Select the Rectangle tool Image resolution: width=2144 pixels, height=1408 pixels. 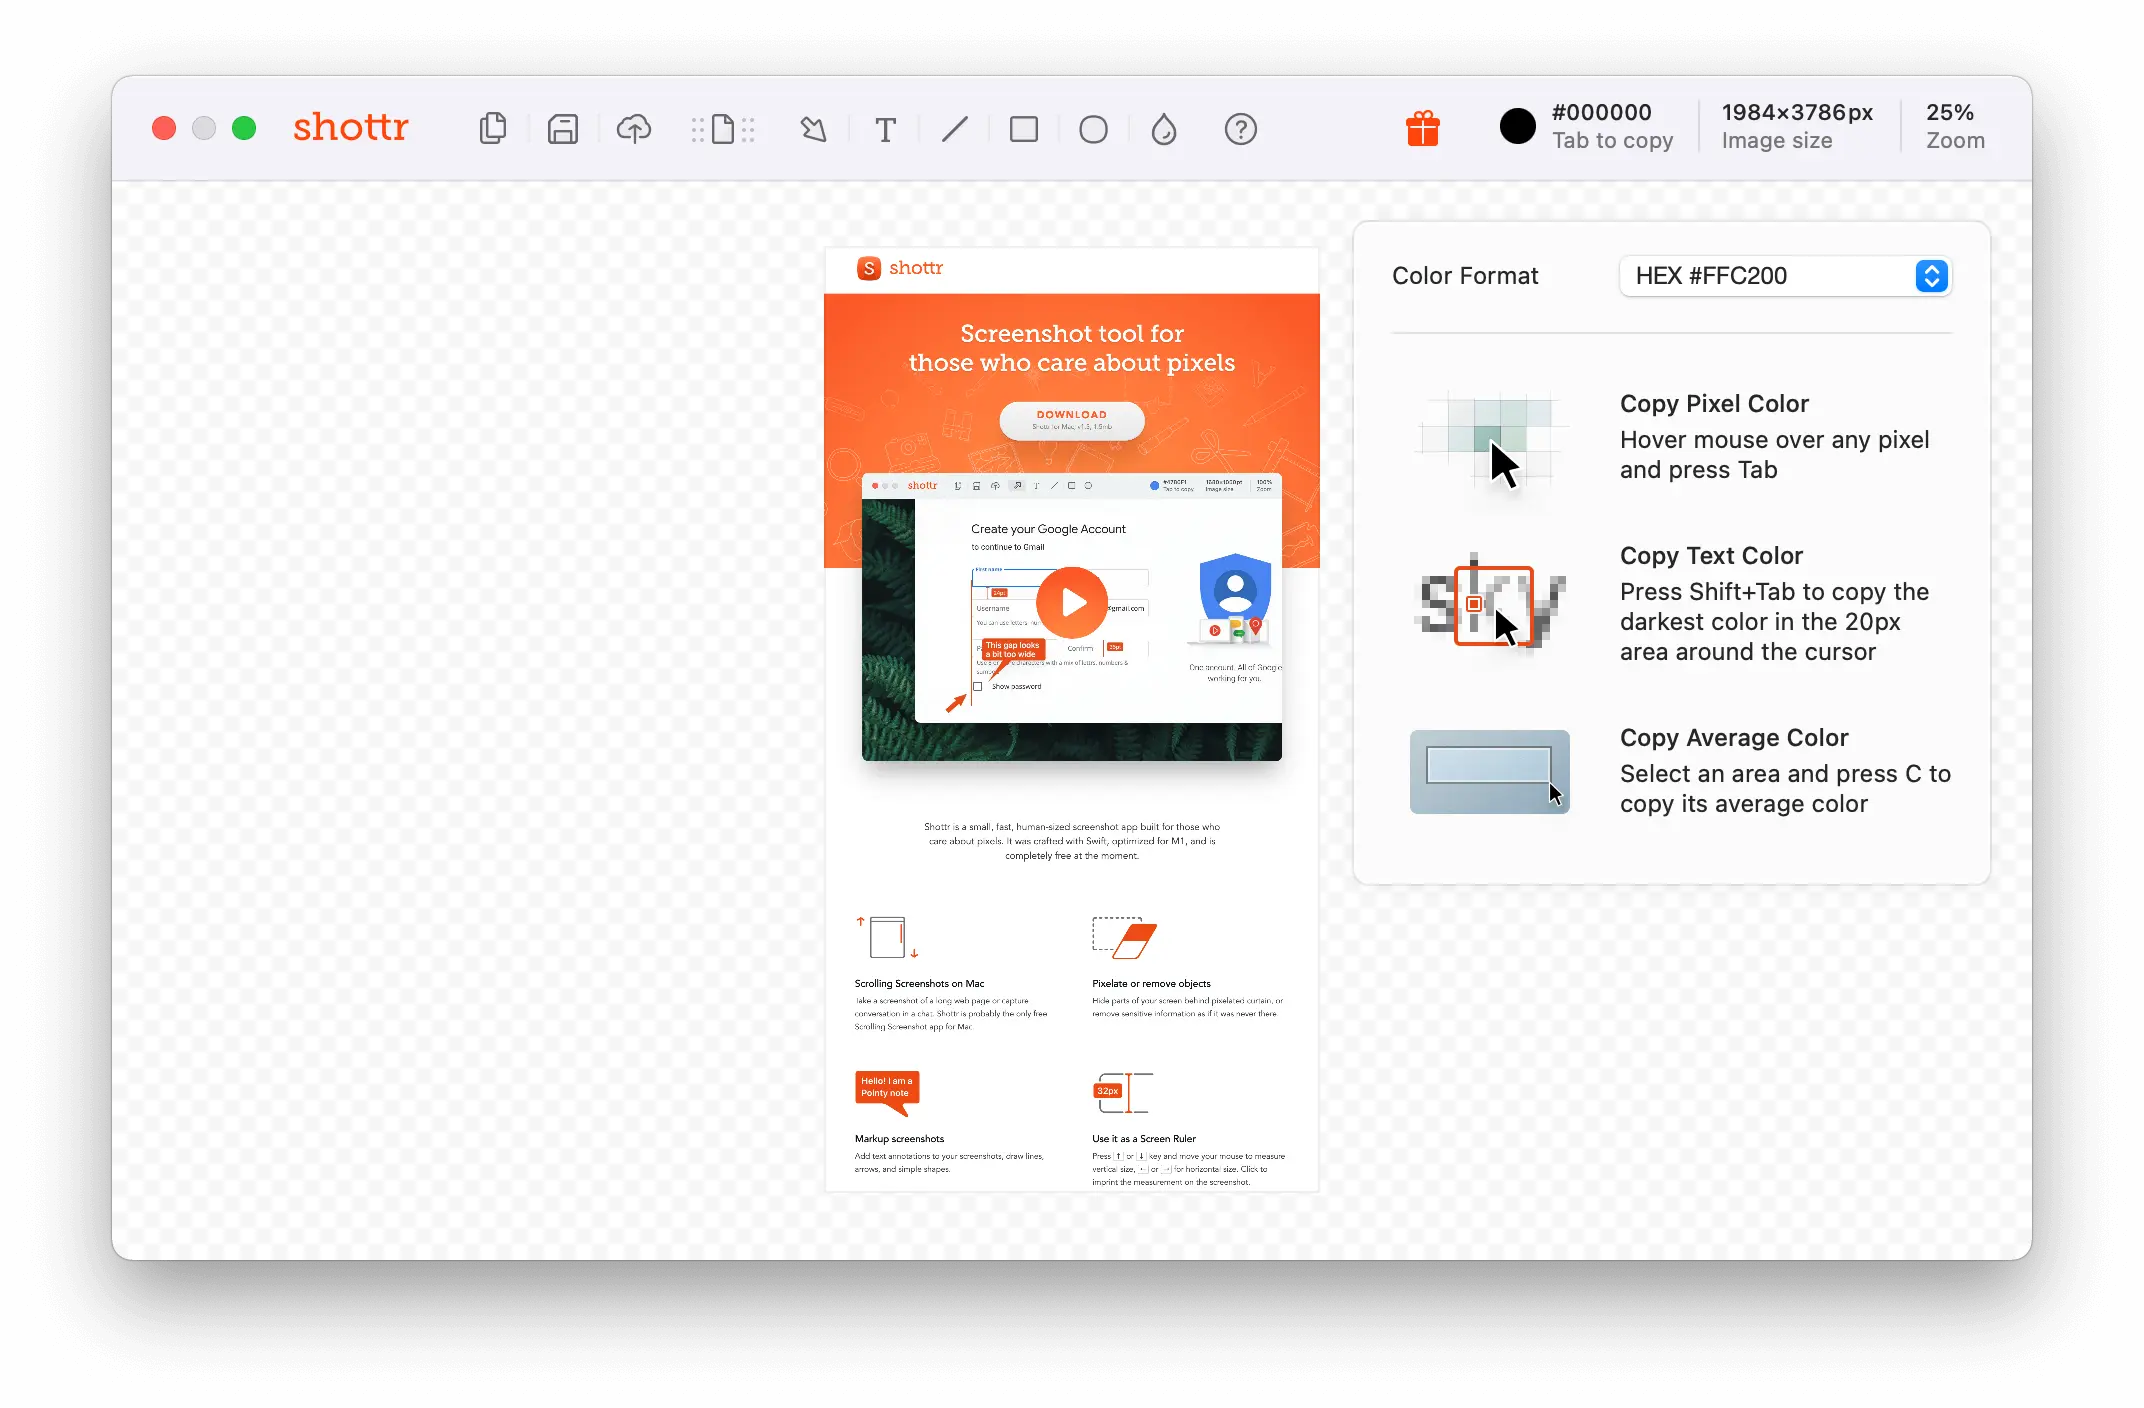1024,129
